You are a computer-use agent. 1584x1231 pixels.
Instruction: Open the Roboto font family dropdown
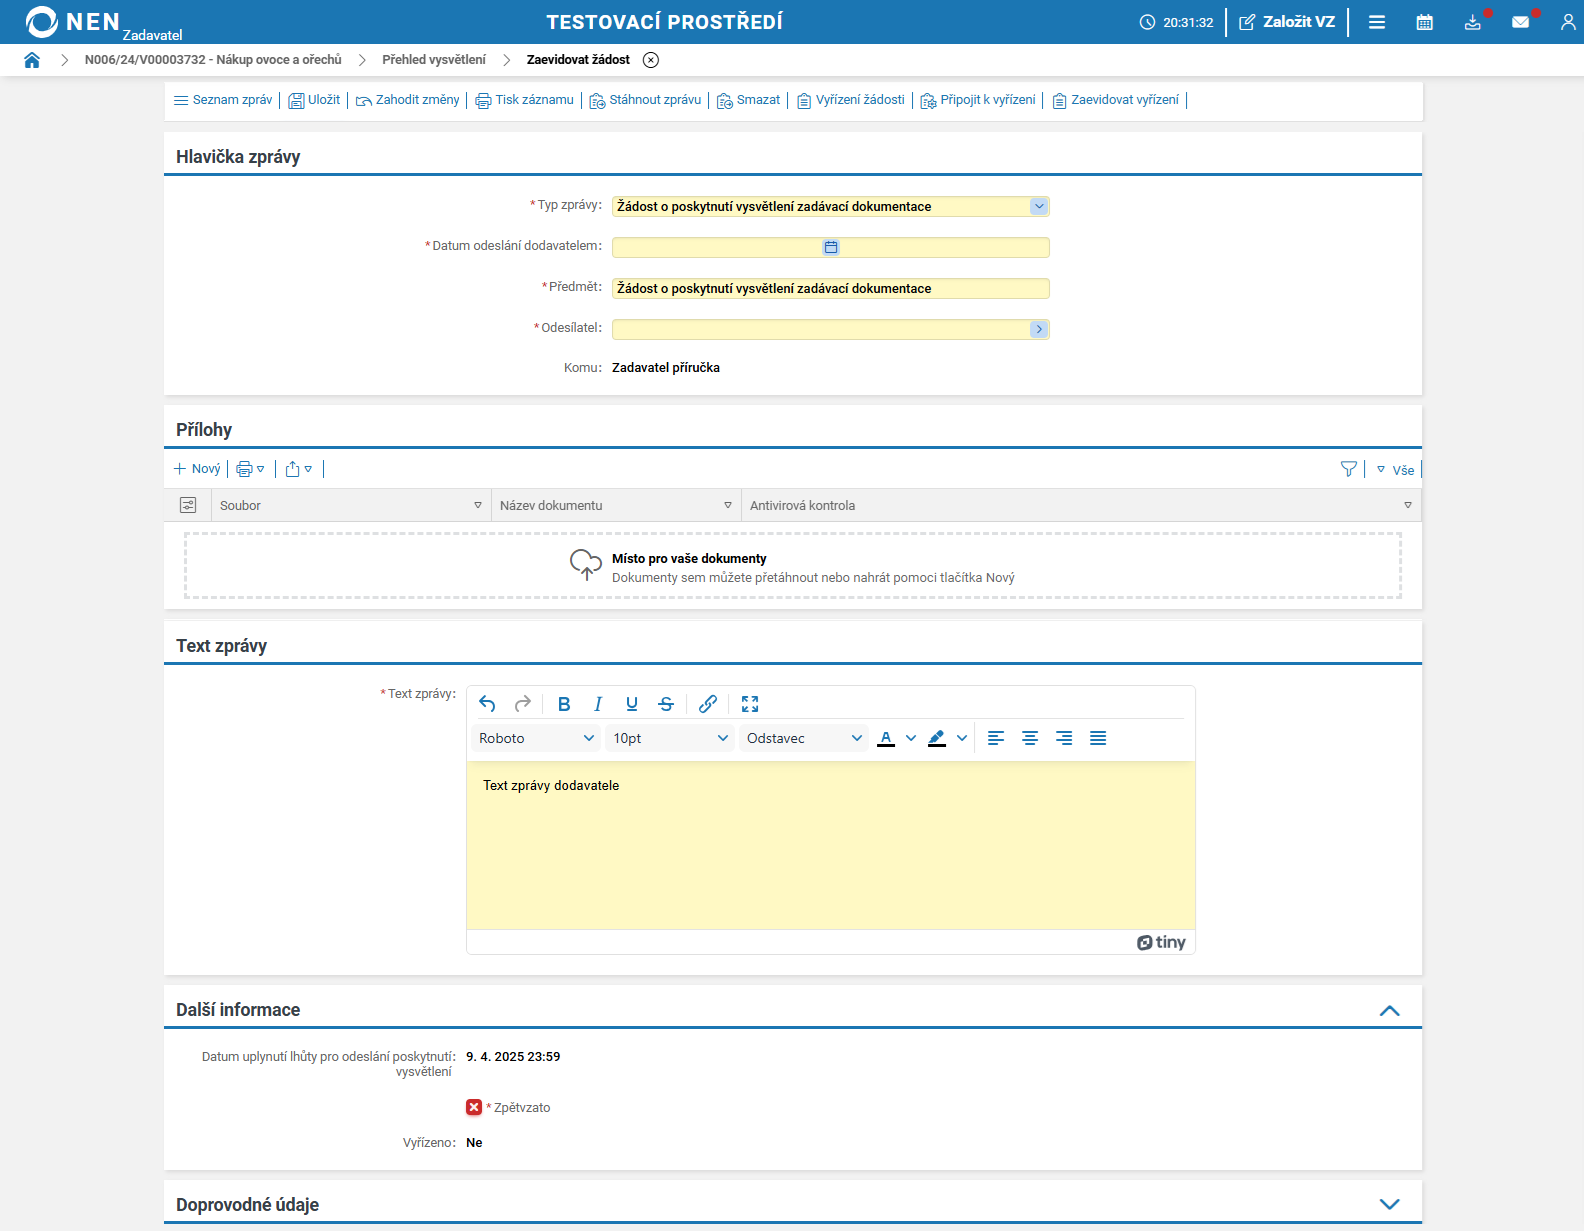tap(536, 738)
